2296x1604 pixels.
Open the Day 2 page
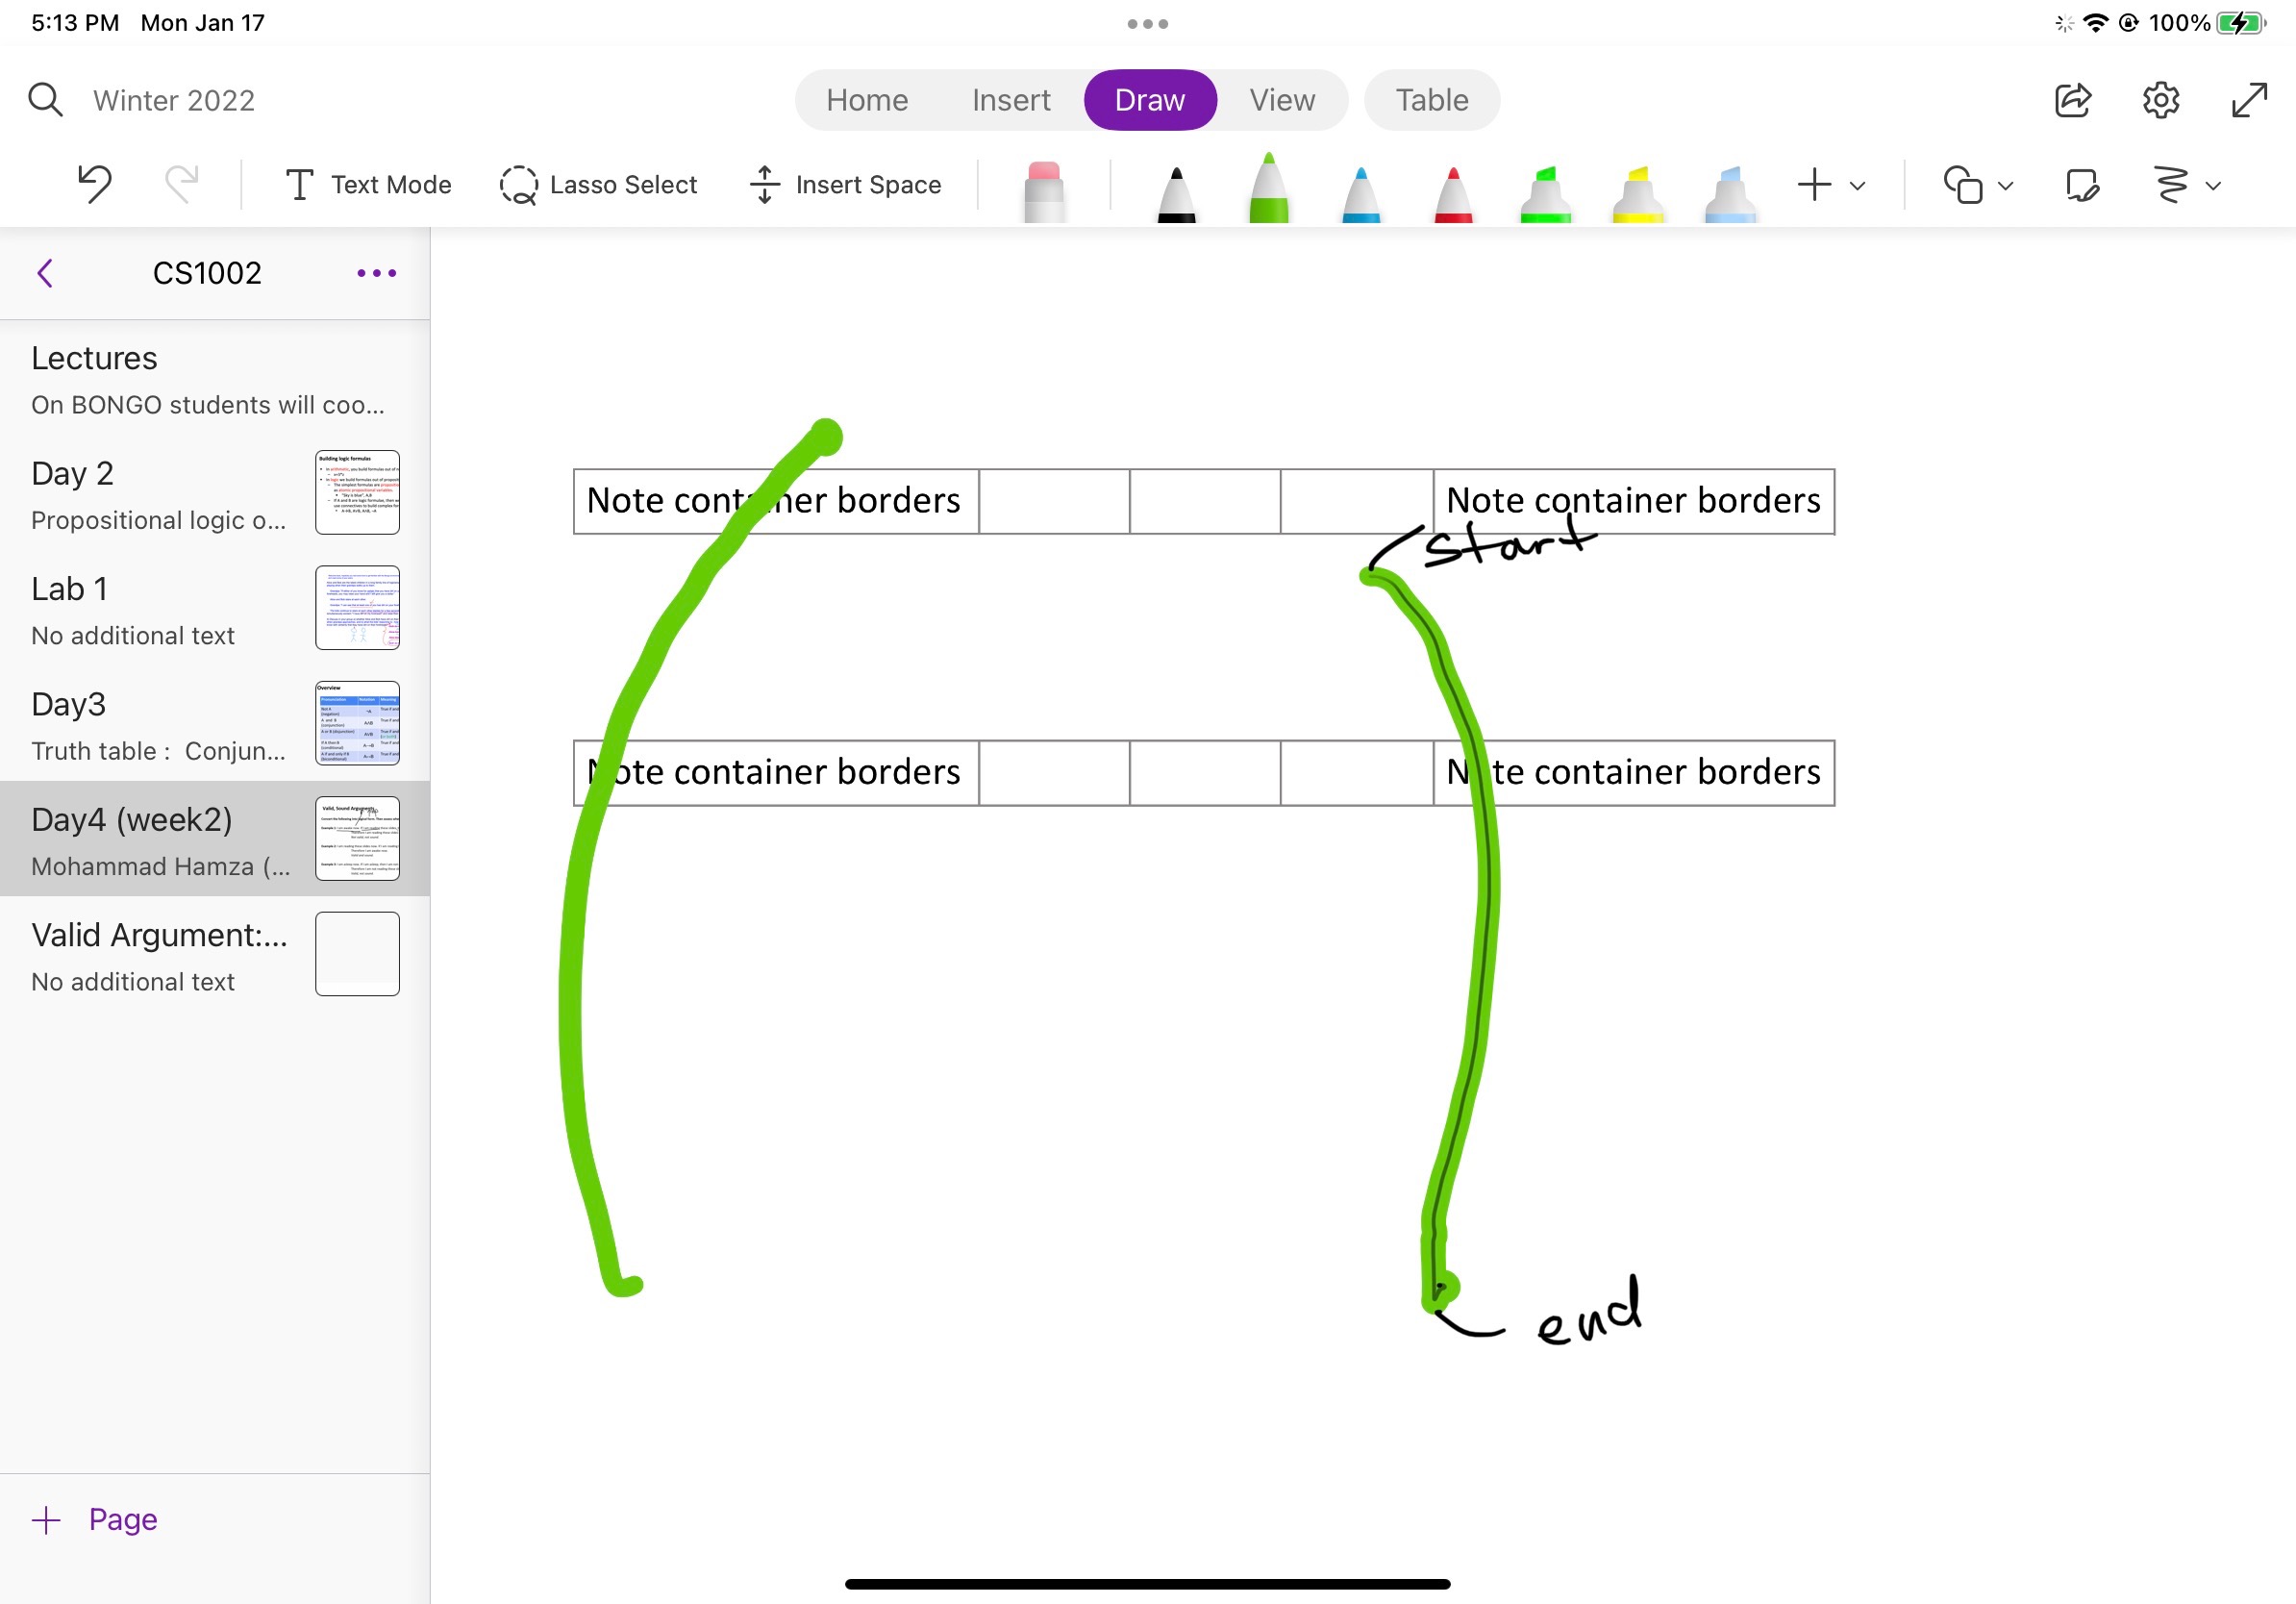click(215, 494)
